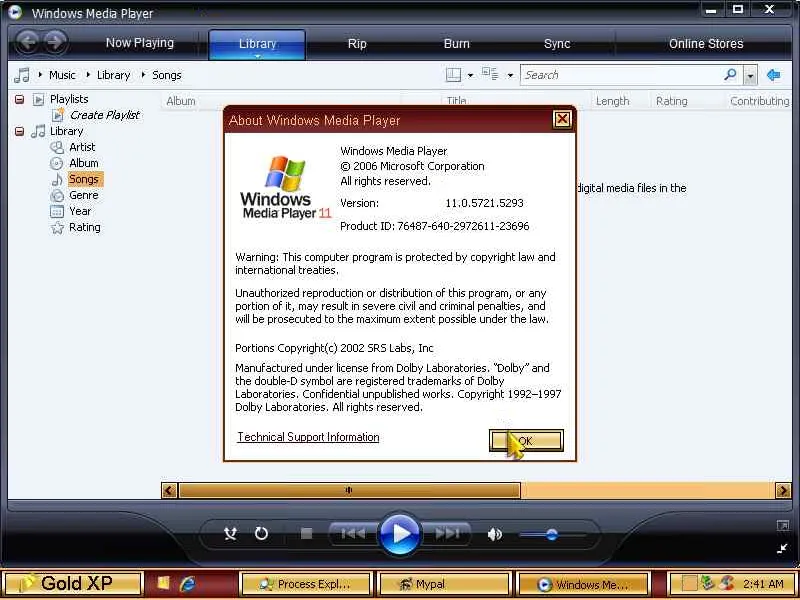Open the layout options dropdown arrow
The height and width of the screenshot is (600, 800).
470,76
